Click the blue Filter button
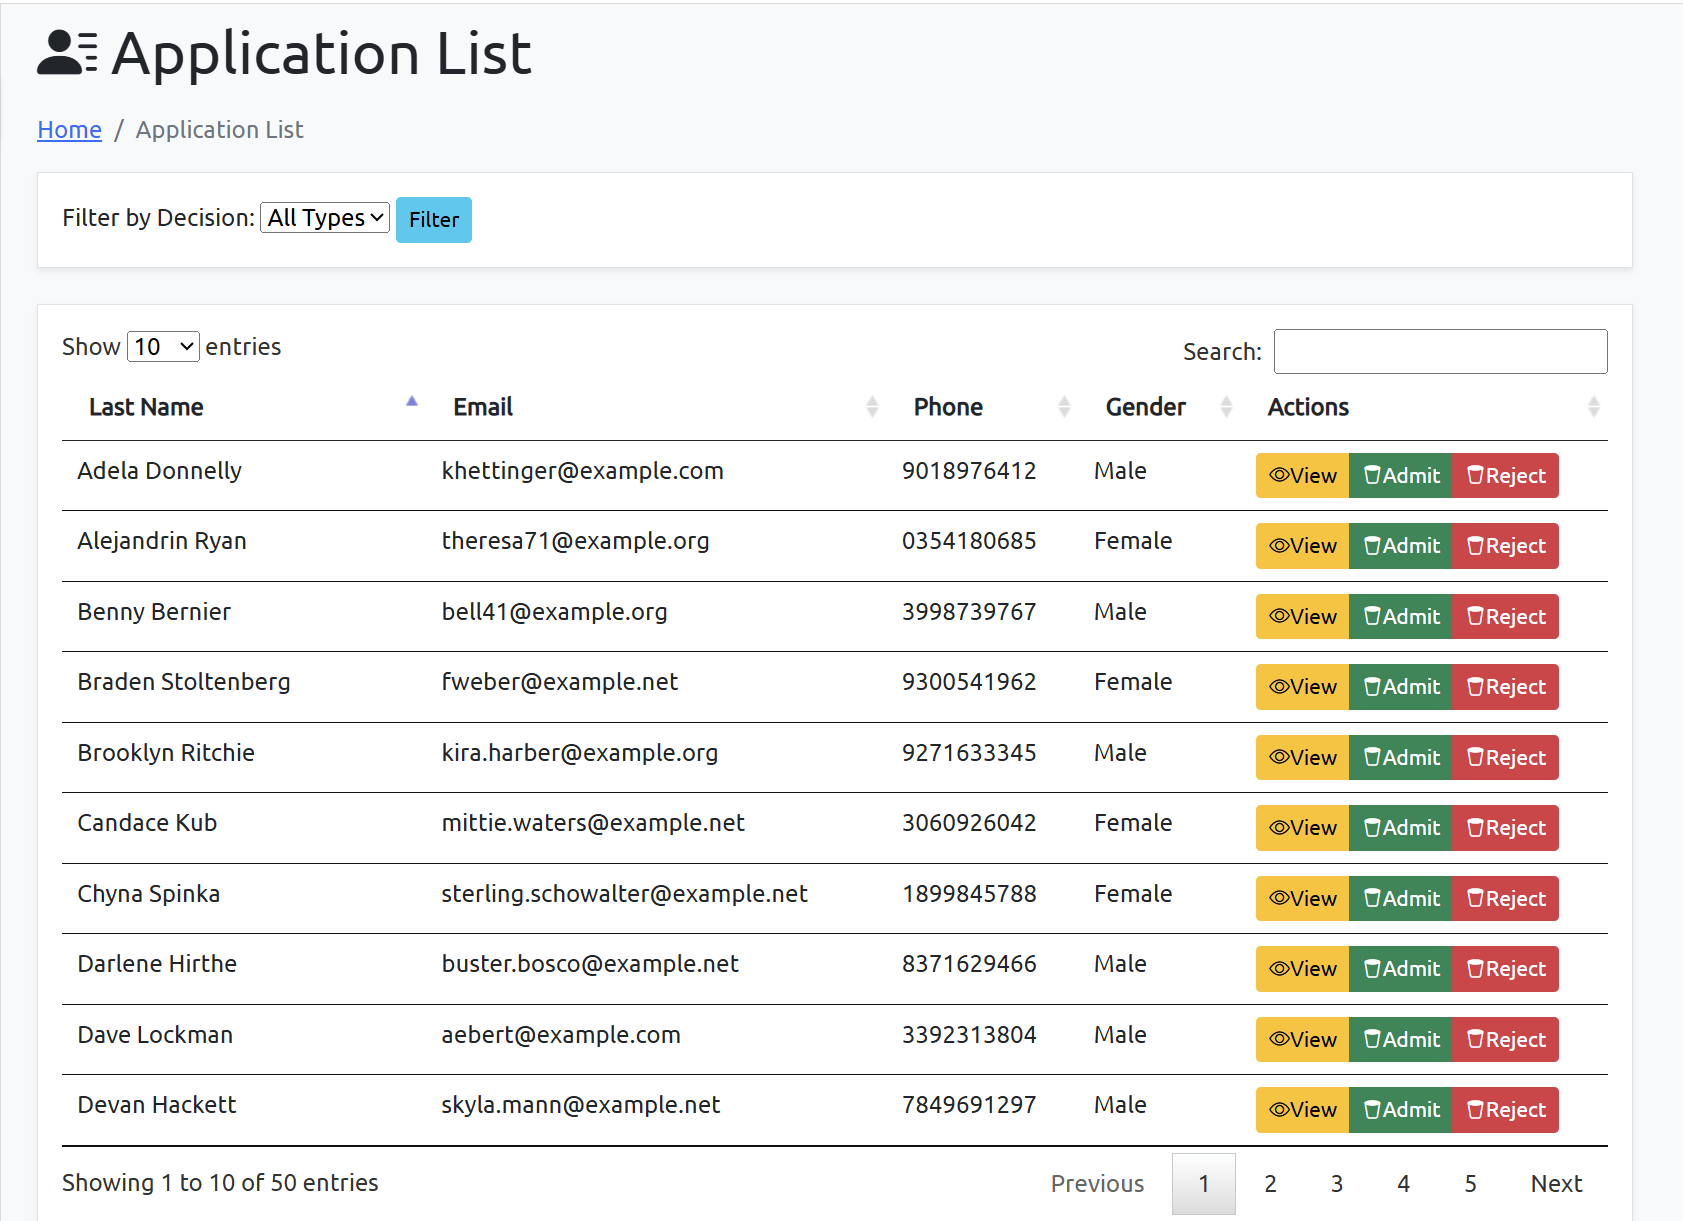This screenshot has width=1683, height=1221. [x=433, y=220]
